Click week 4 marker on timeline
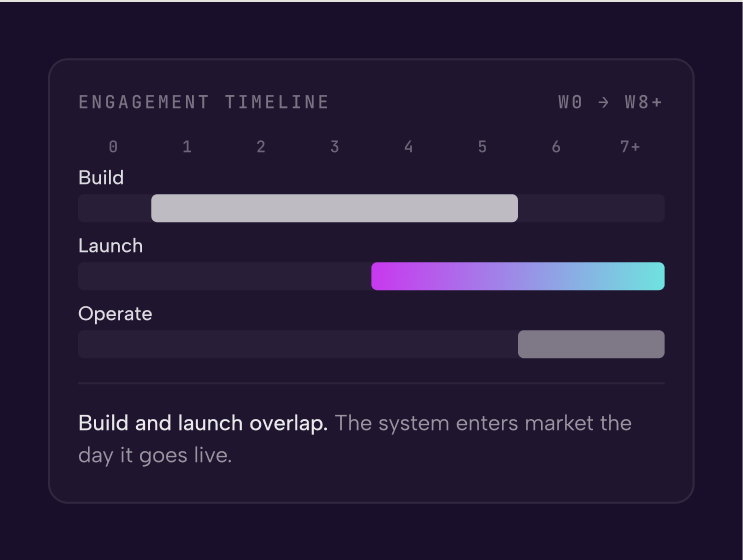The height and width of the screenshot is (560, 743). pos(408,147)
